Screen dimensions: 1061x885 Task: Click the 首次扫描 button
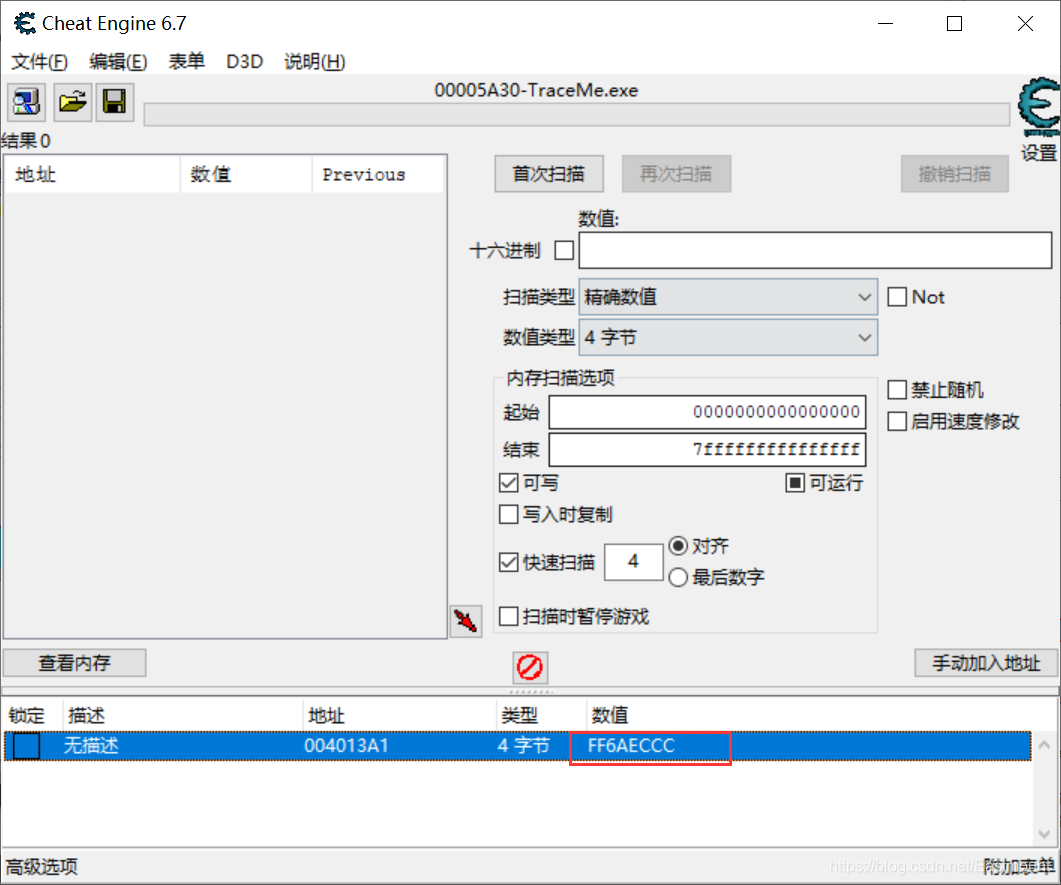pos(549,174)
